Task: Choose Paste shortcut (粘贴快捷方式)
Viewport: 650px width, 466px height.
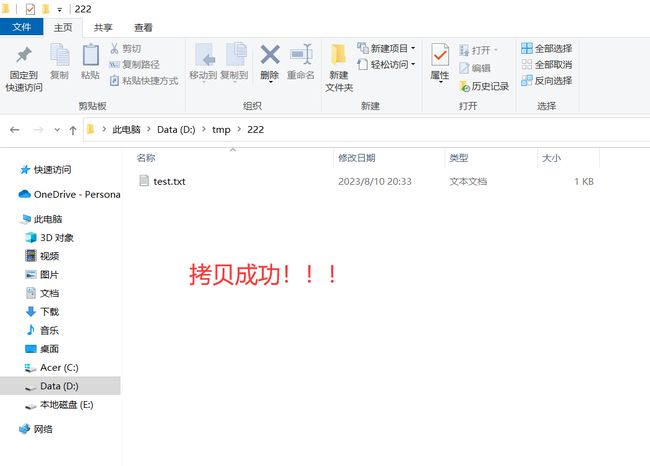Action: pyautogui.click(x=144, y=80)
